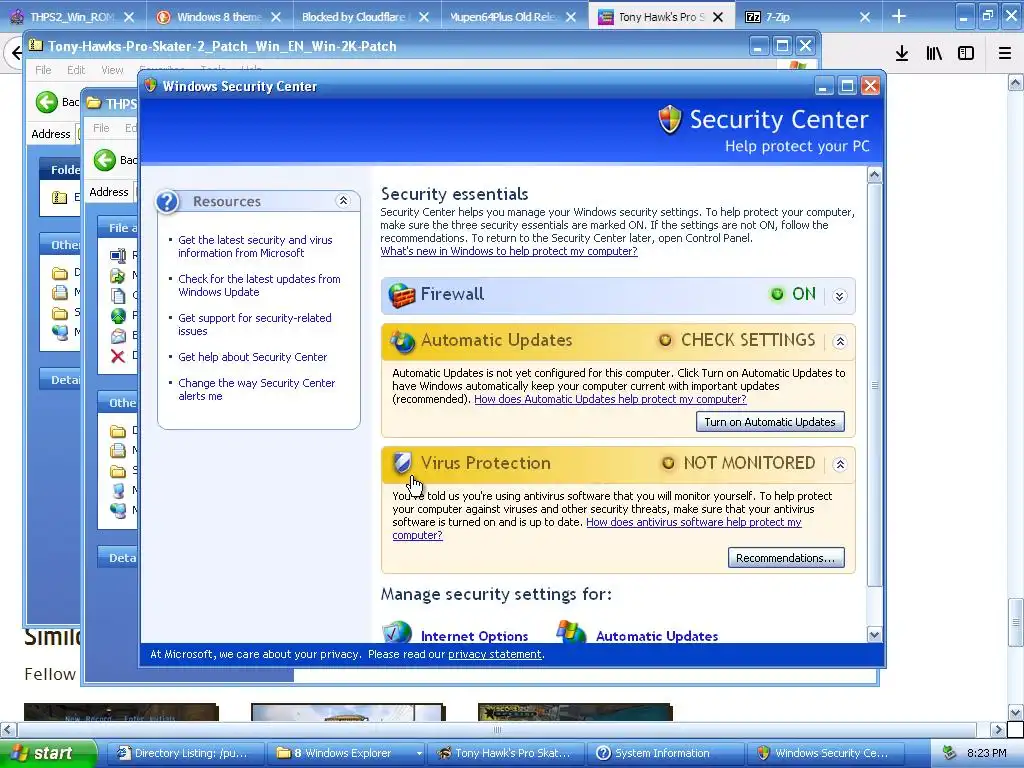
Task: Switch to the Mupen64Plus Old Releases tab
Action: (504, 17)
